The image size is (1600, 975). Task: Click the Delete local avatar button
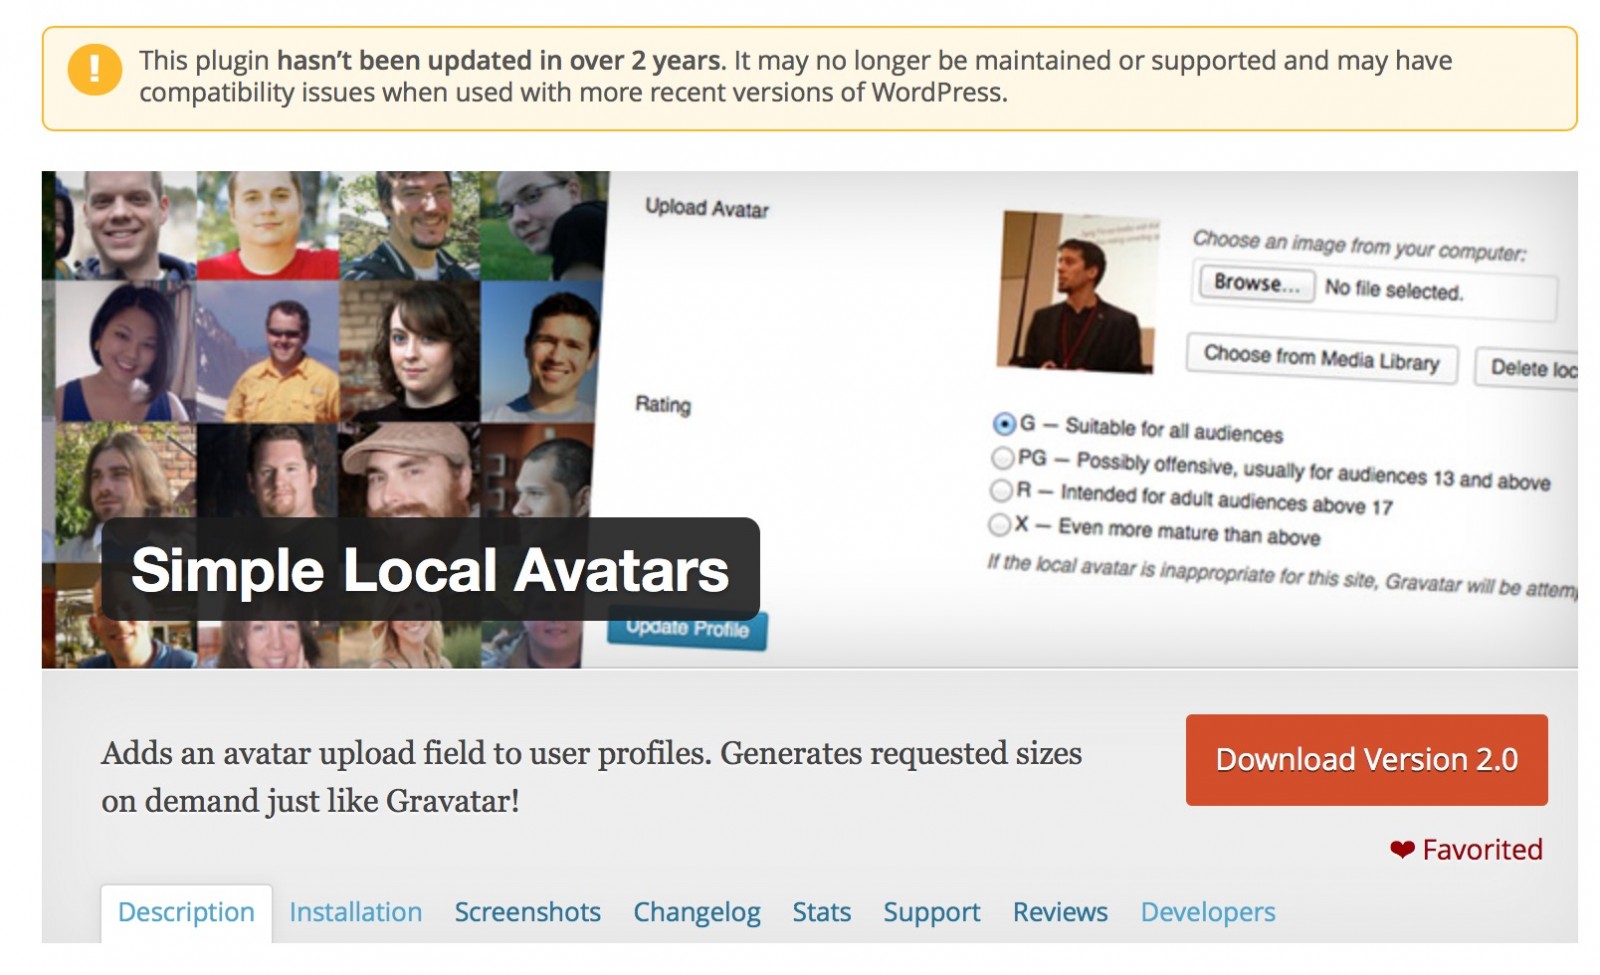[1527, 368]
